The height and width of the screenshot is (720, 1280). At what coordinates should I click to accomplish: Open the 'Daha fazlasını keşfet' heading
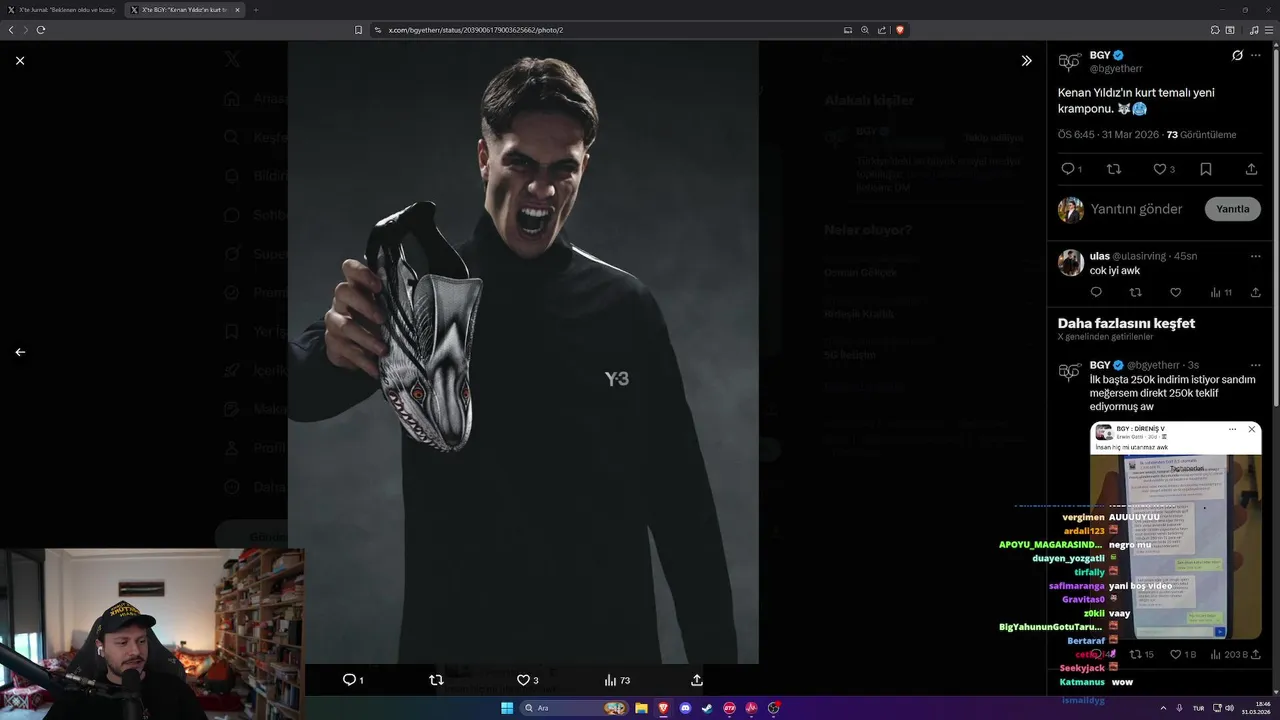pyautogui.click(x=1126, y=323)
